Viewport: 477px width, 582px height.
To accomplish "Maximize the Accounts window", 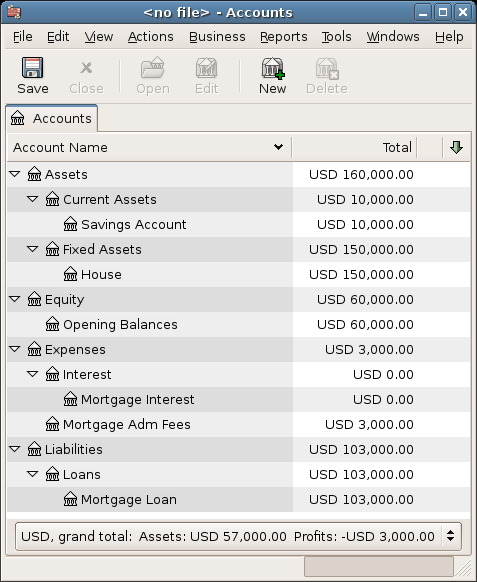I will click(443, 12).
